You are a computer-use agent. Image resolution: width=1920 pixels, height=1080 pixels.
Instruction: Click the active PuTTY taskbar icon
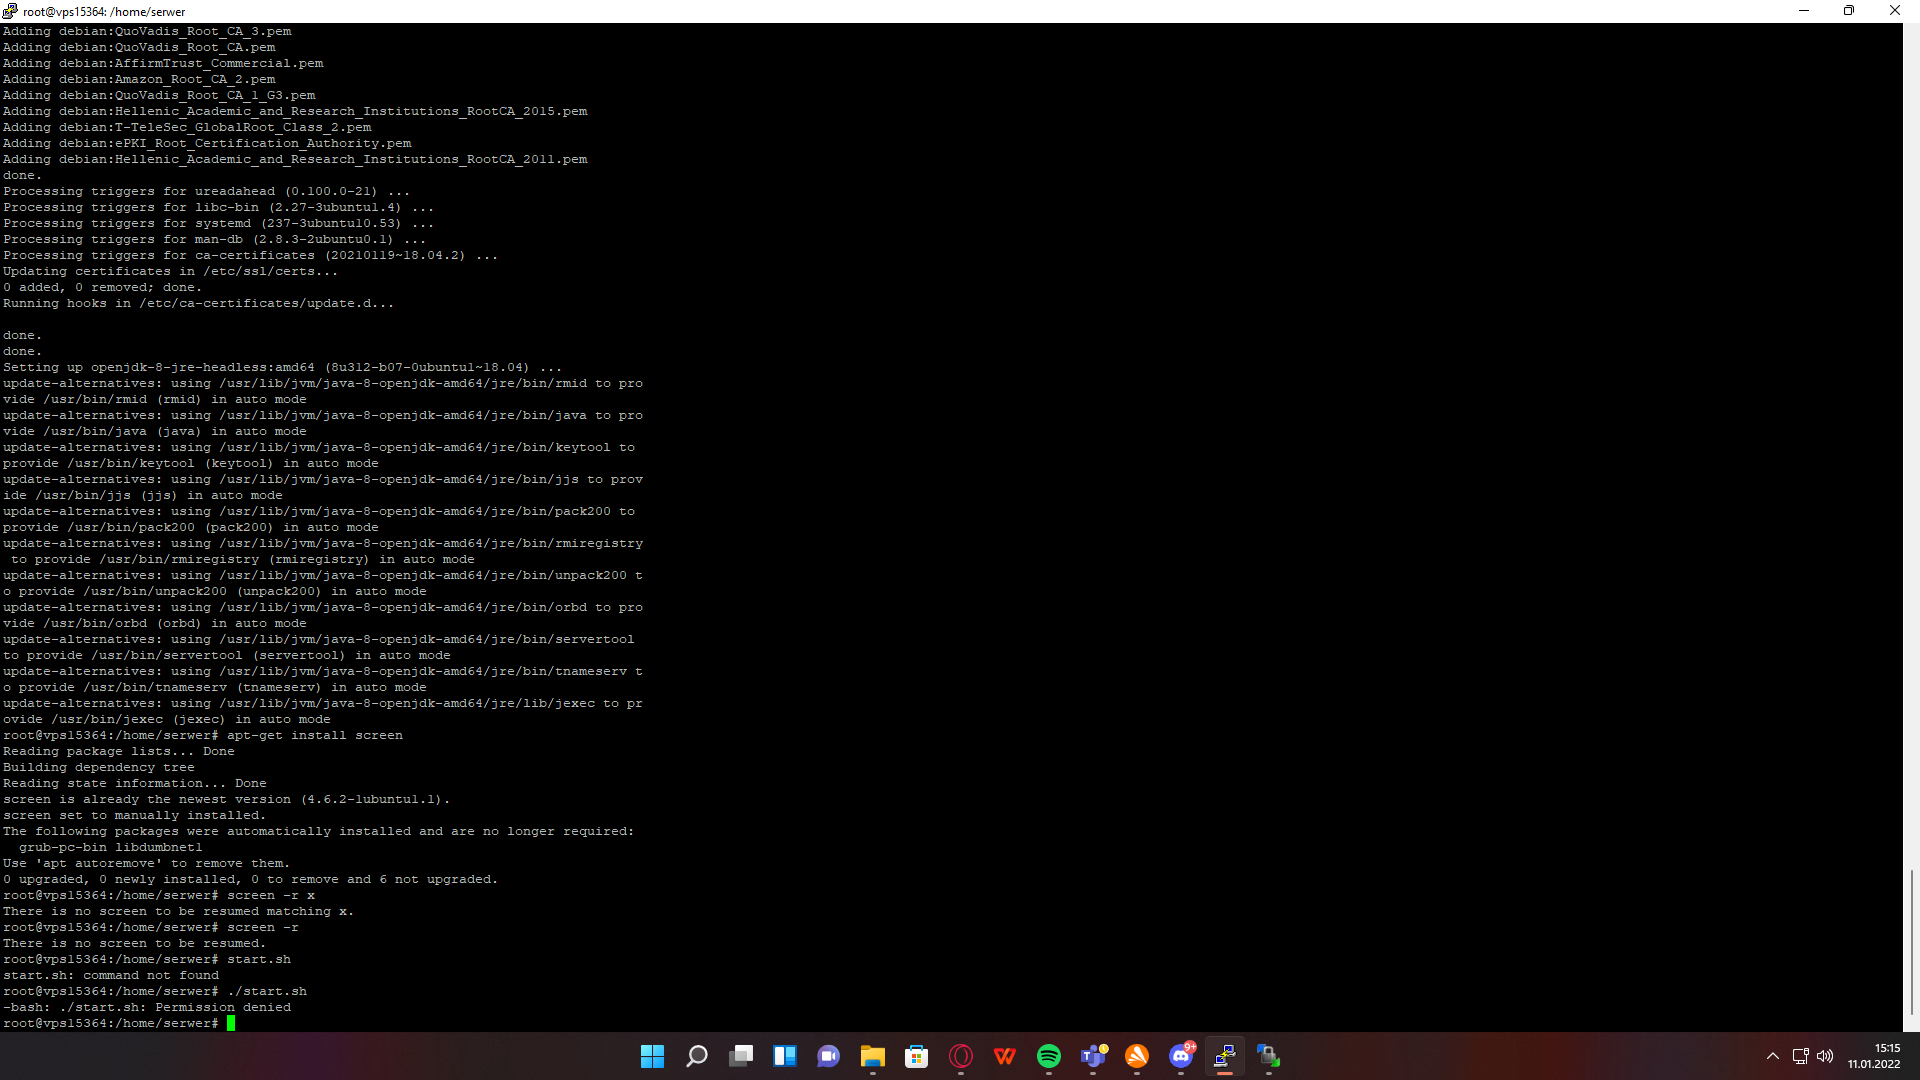coord(1225,1056)
